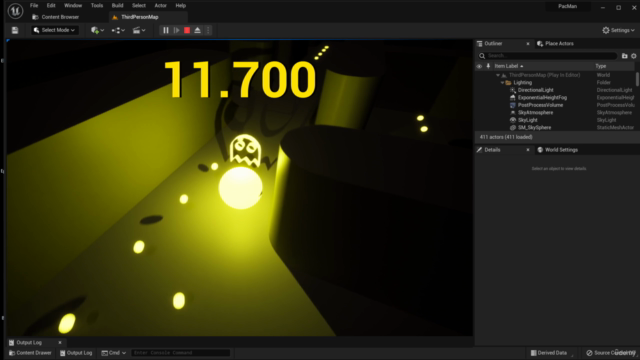Viewport: 640px width, 360px height.
Task: Advance a single frame
Action: pos(176,30)
